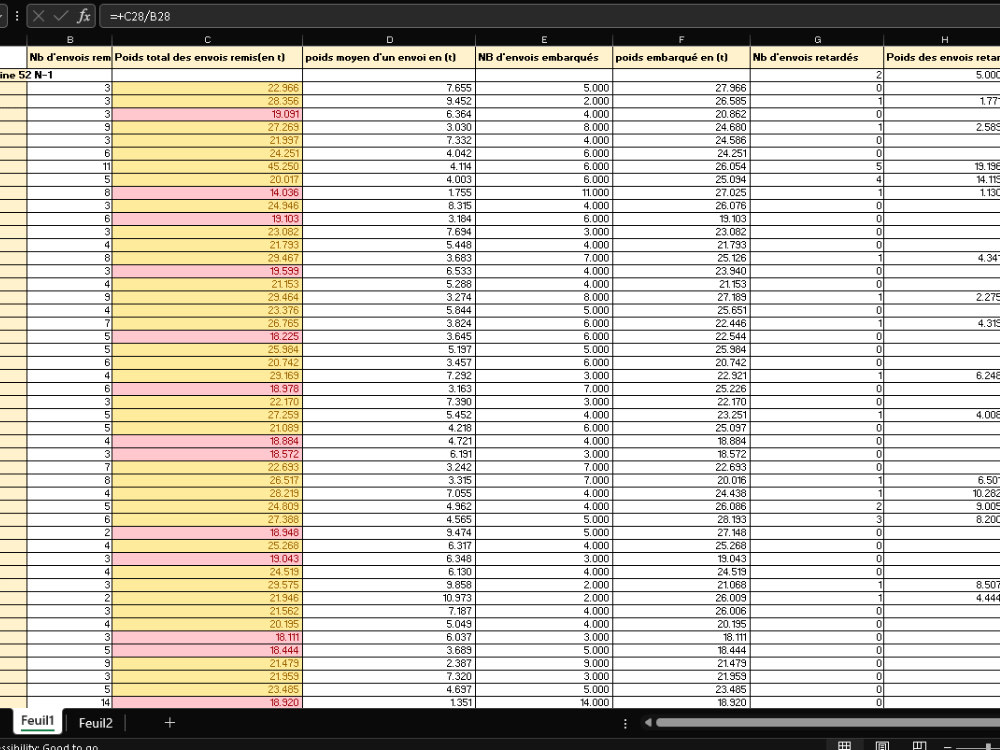The height and width of the screenshot is (750, 1000).
Task: Select the cell with value 14 in column B
Action: click(x=70, y=703)
